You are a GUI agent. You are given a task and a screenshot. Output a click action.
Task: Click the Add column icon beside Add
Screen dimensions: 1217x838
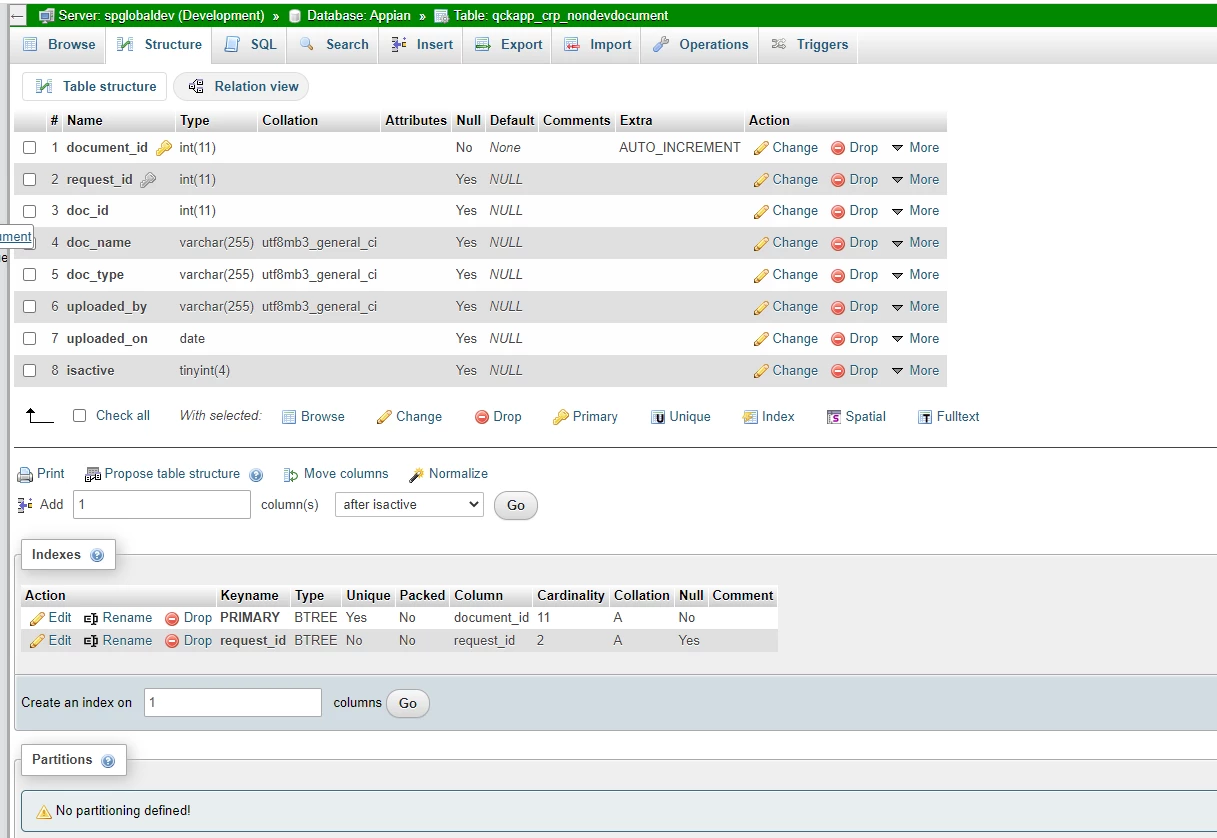[x=25, y=505]
